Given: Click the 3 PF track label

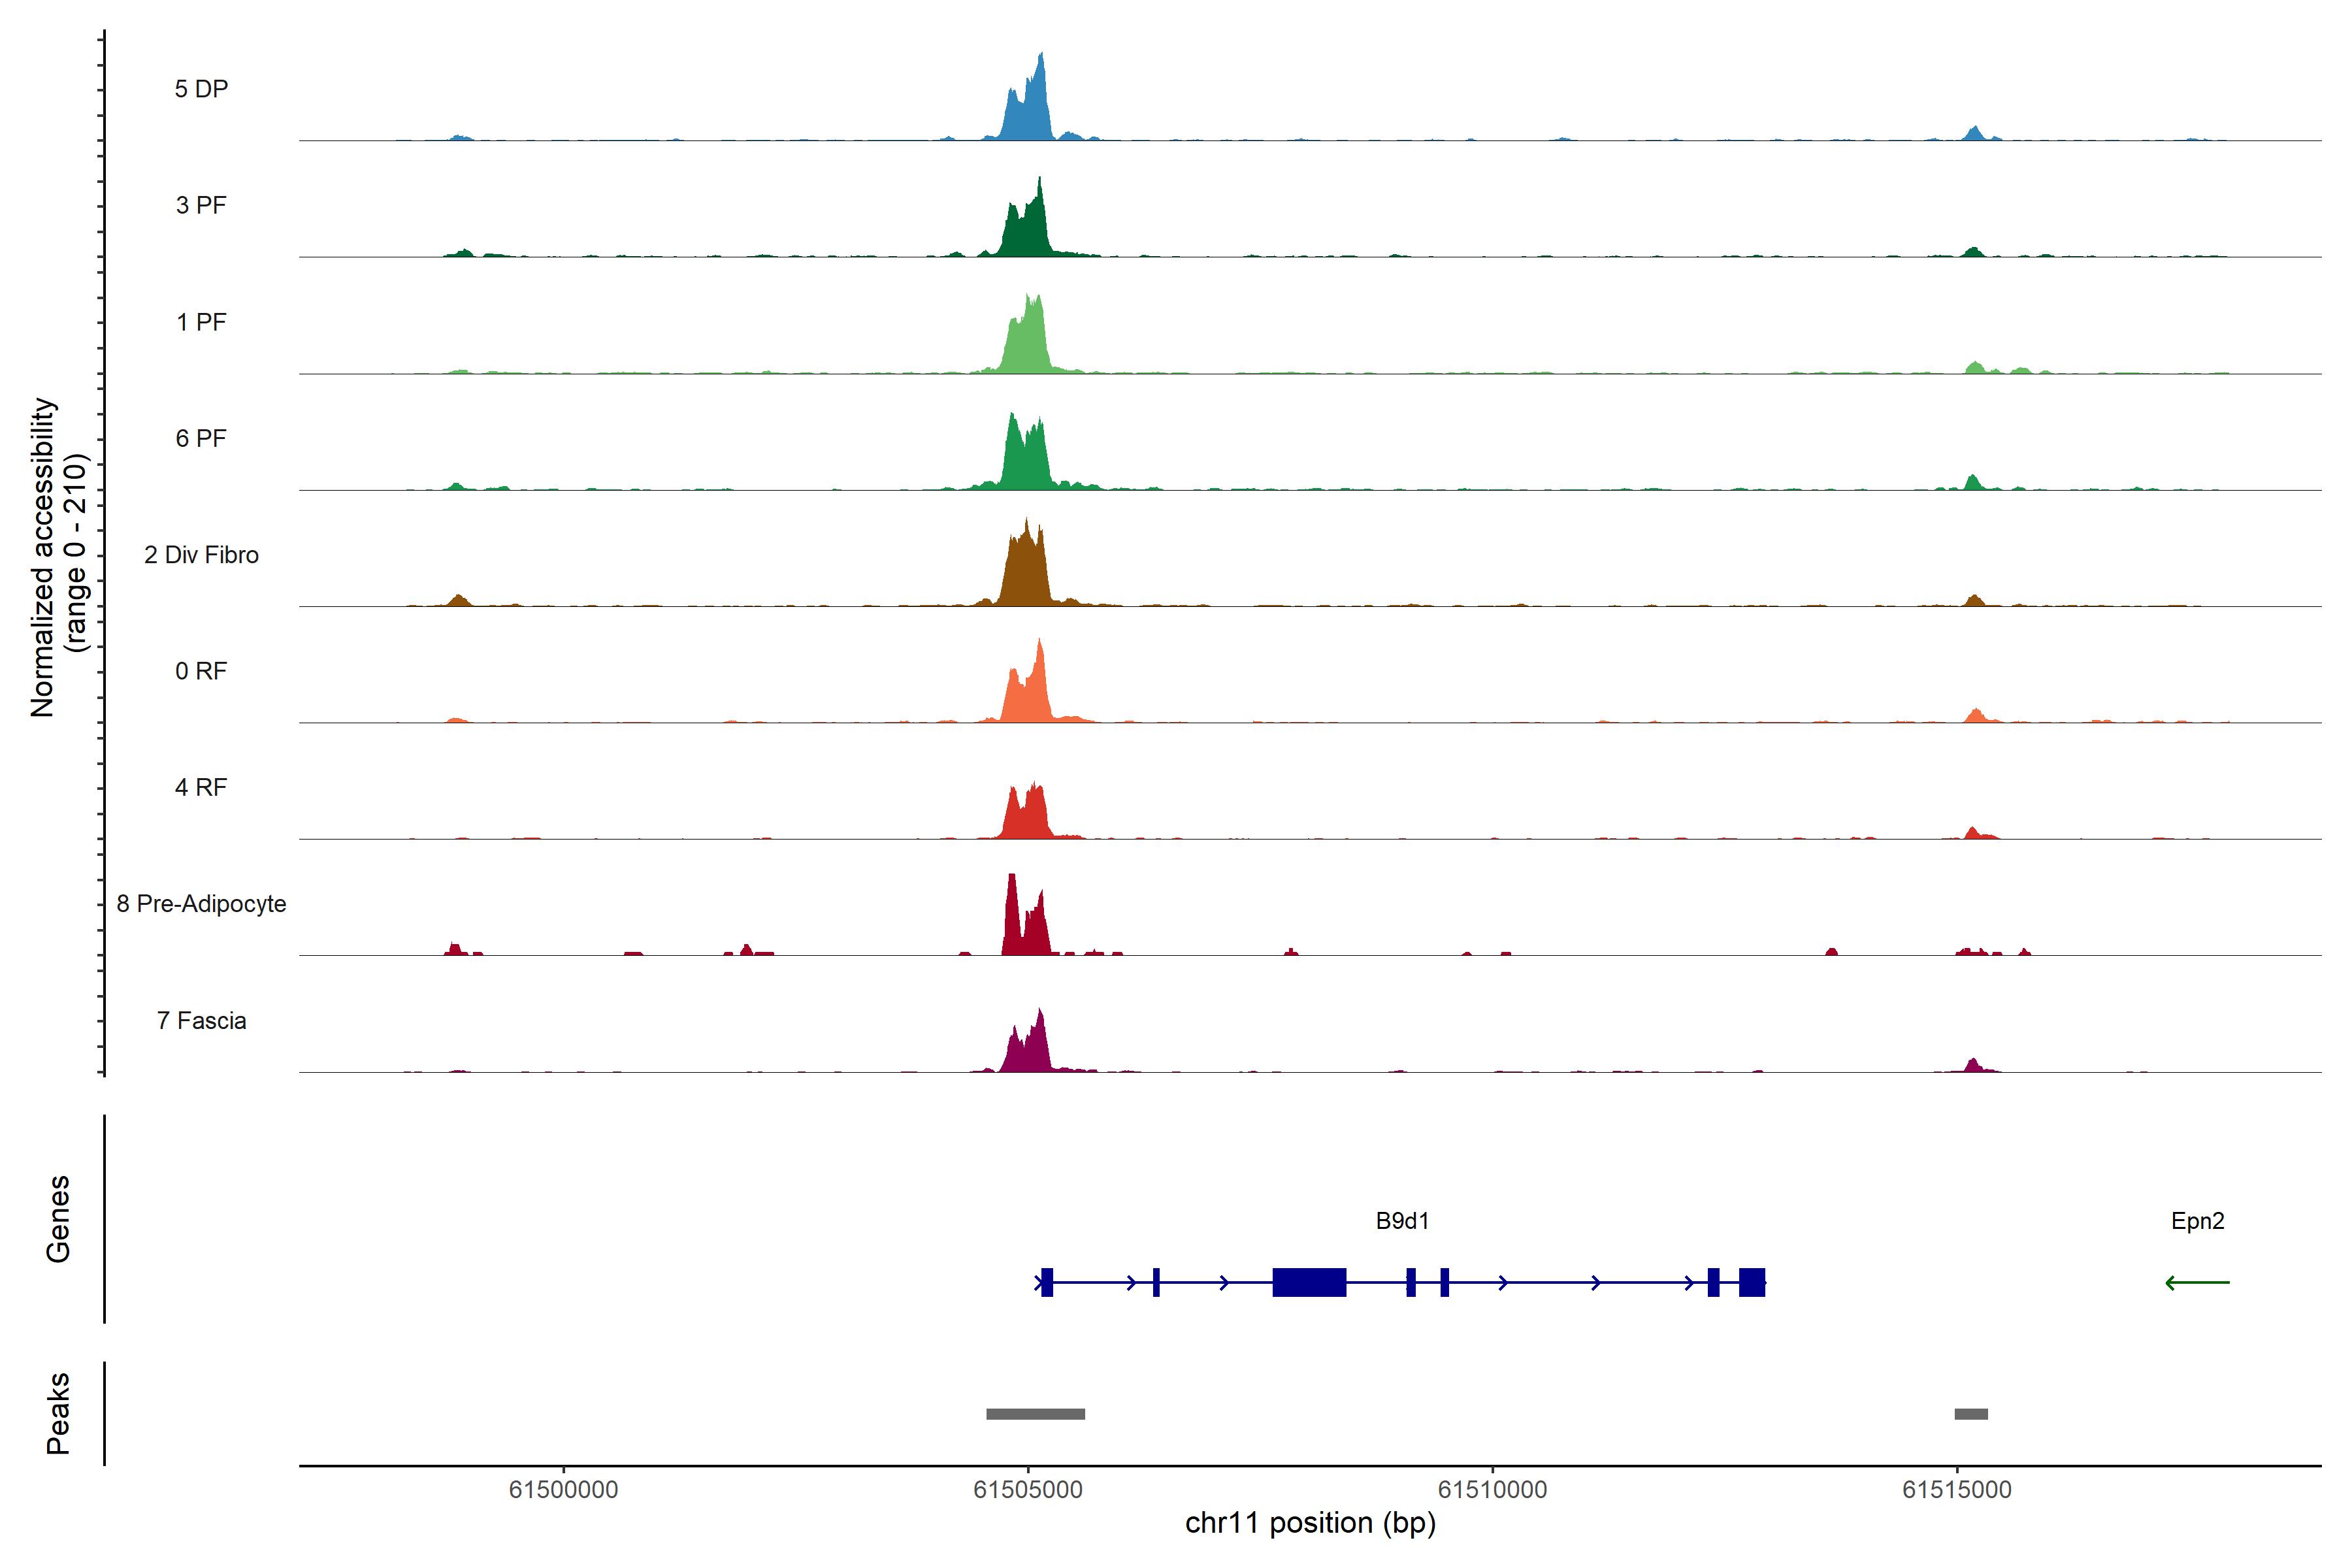Looking at the screenshot, I should click(x=201, y=205).
